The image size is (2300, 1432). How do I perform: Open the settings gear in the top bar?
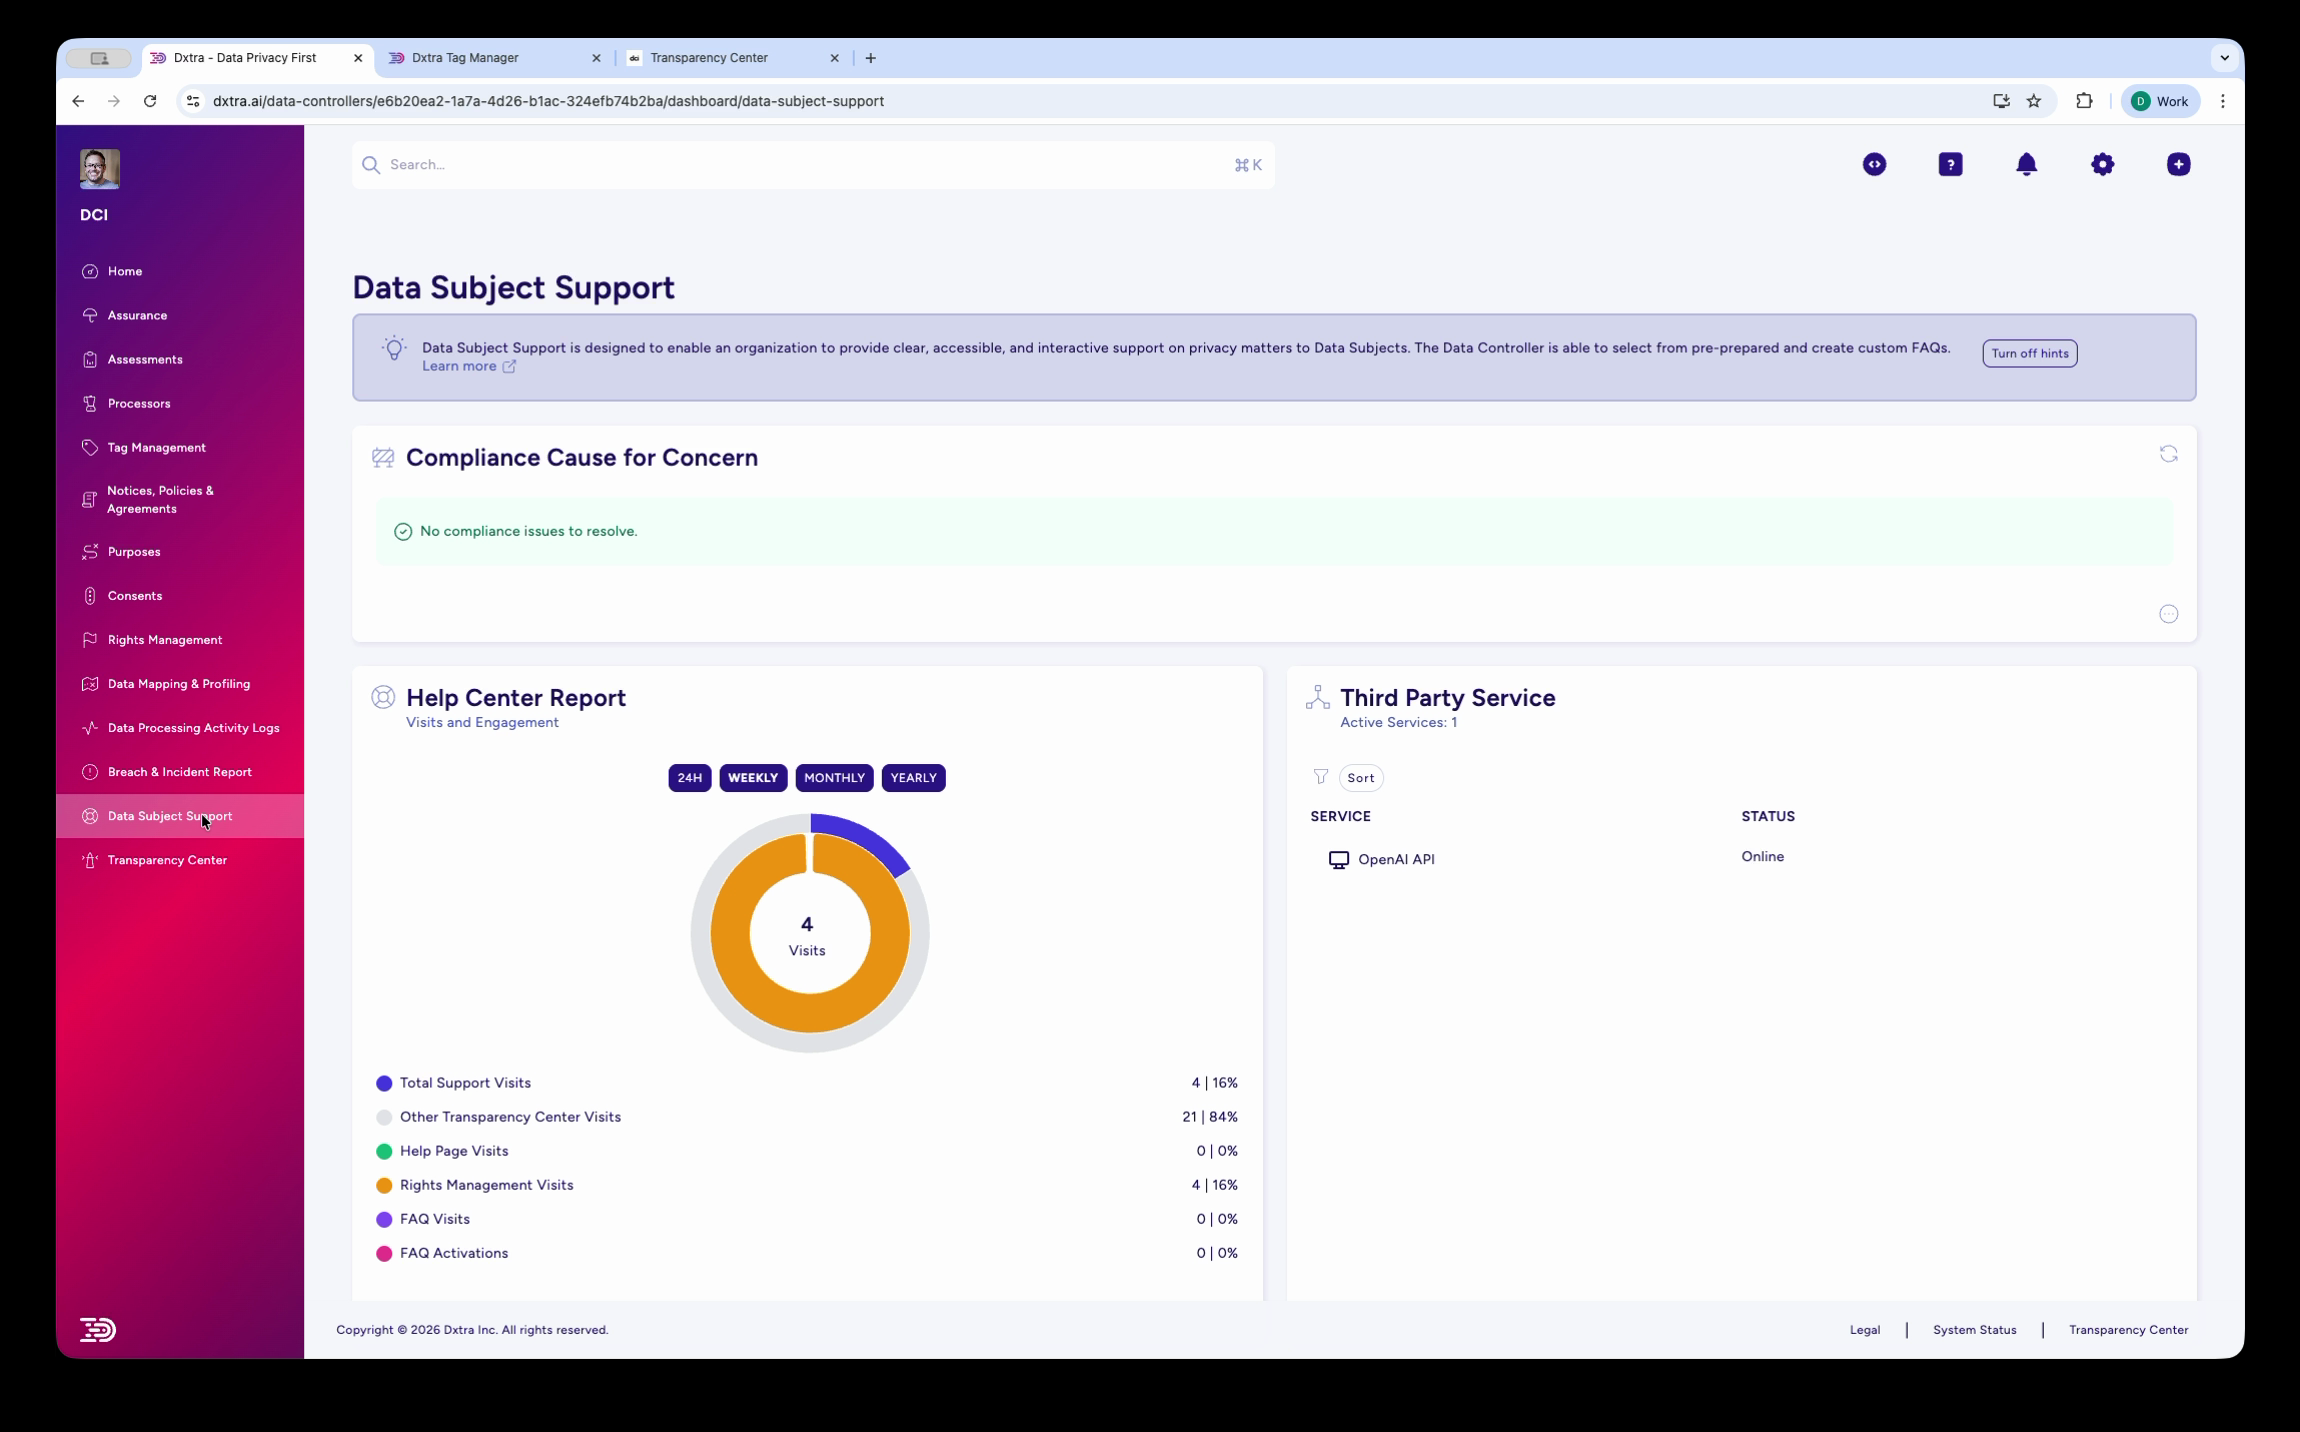pyautogui.click(x=2102, y=164)
